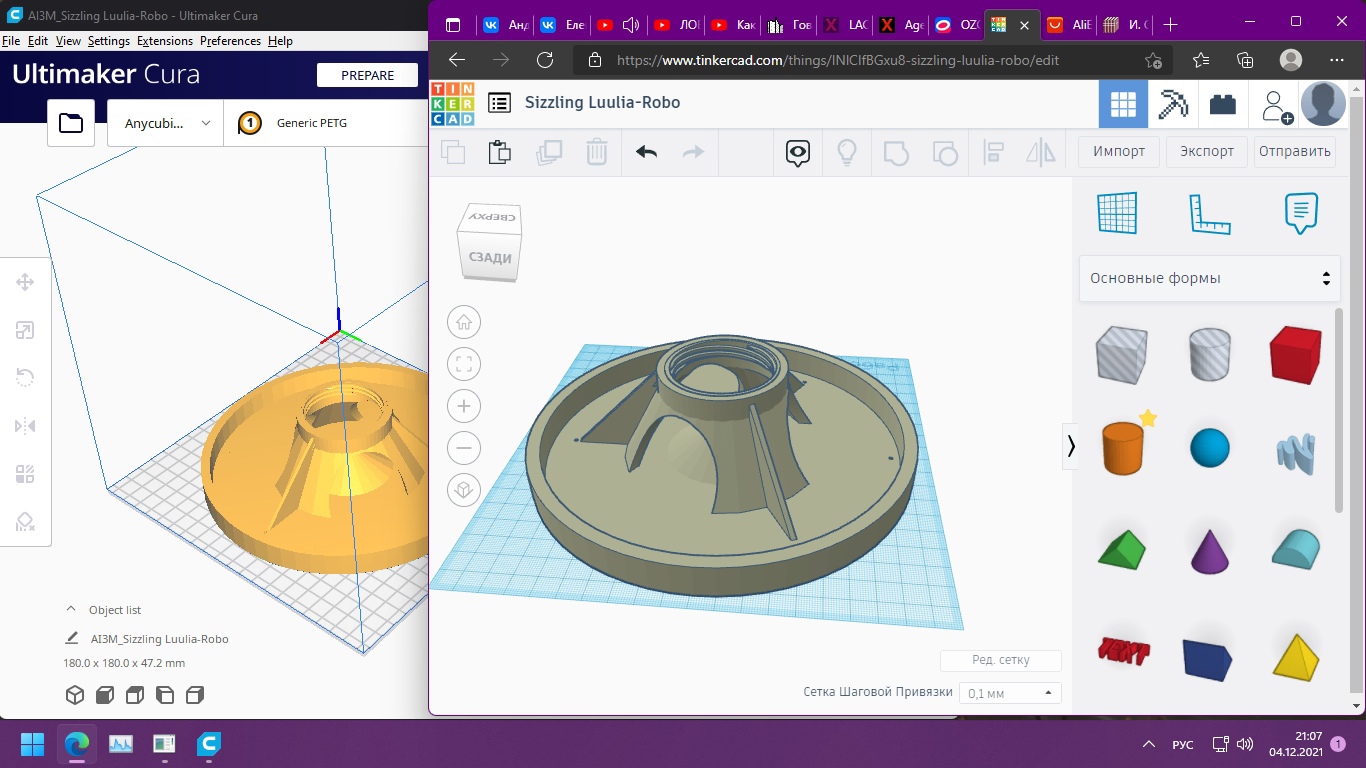The height and width of the screenshot is (768, 1366).
Task: Select the Ruler tool icon
Action: click(x=1208, y=214)
